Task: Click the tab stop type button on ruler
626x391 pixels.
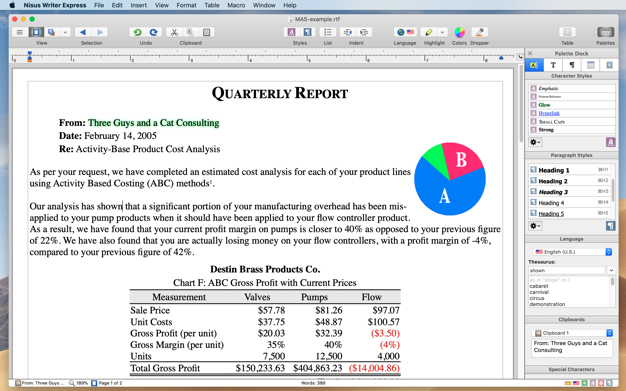Action: [x=520, y=57]
